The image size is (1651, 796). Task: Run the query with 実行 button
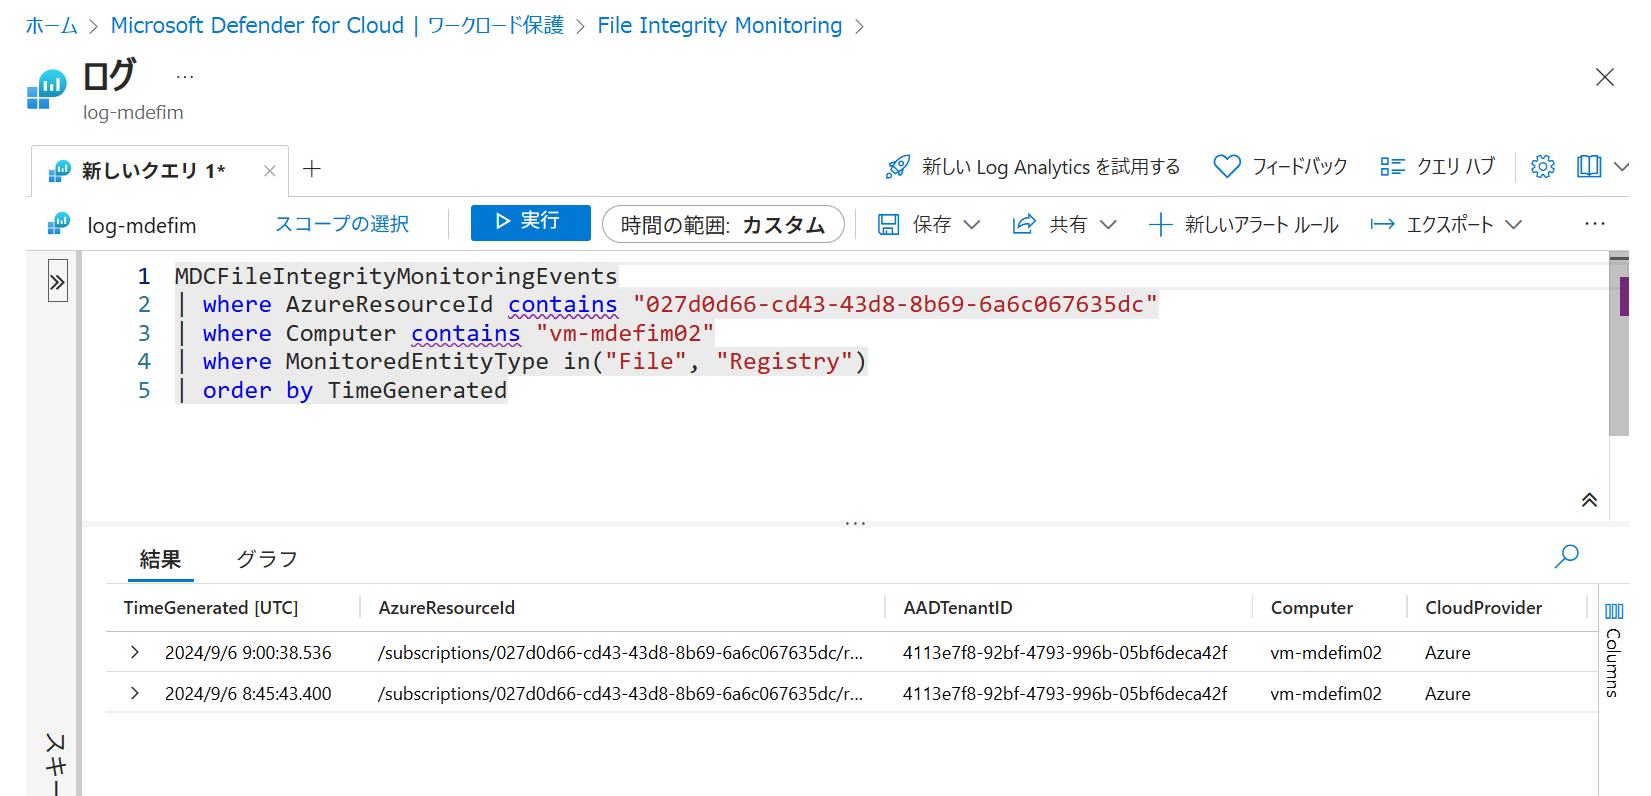[530, 222]
